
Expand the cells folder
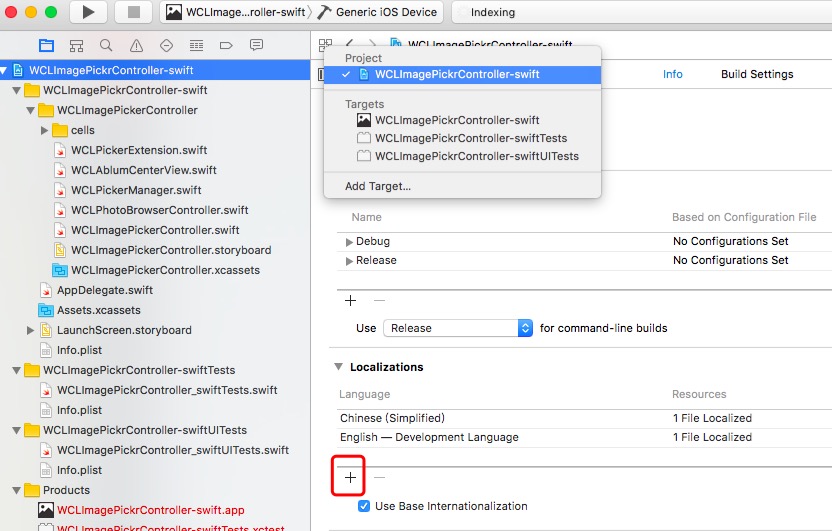[x=45, y=130]
